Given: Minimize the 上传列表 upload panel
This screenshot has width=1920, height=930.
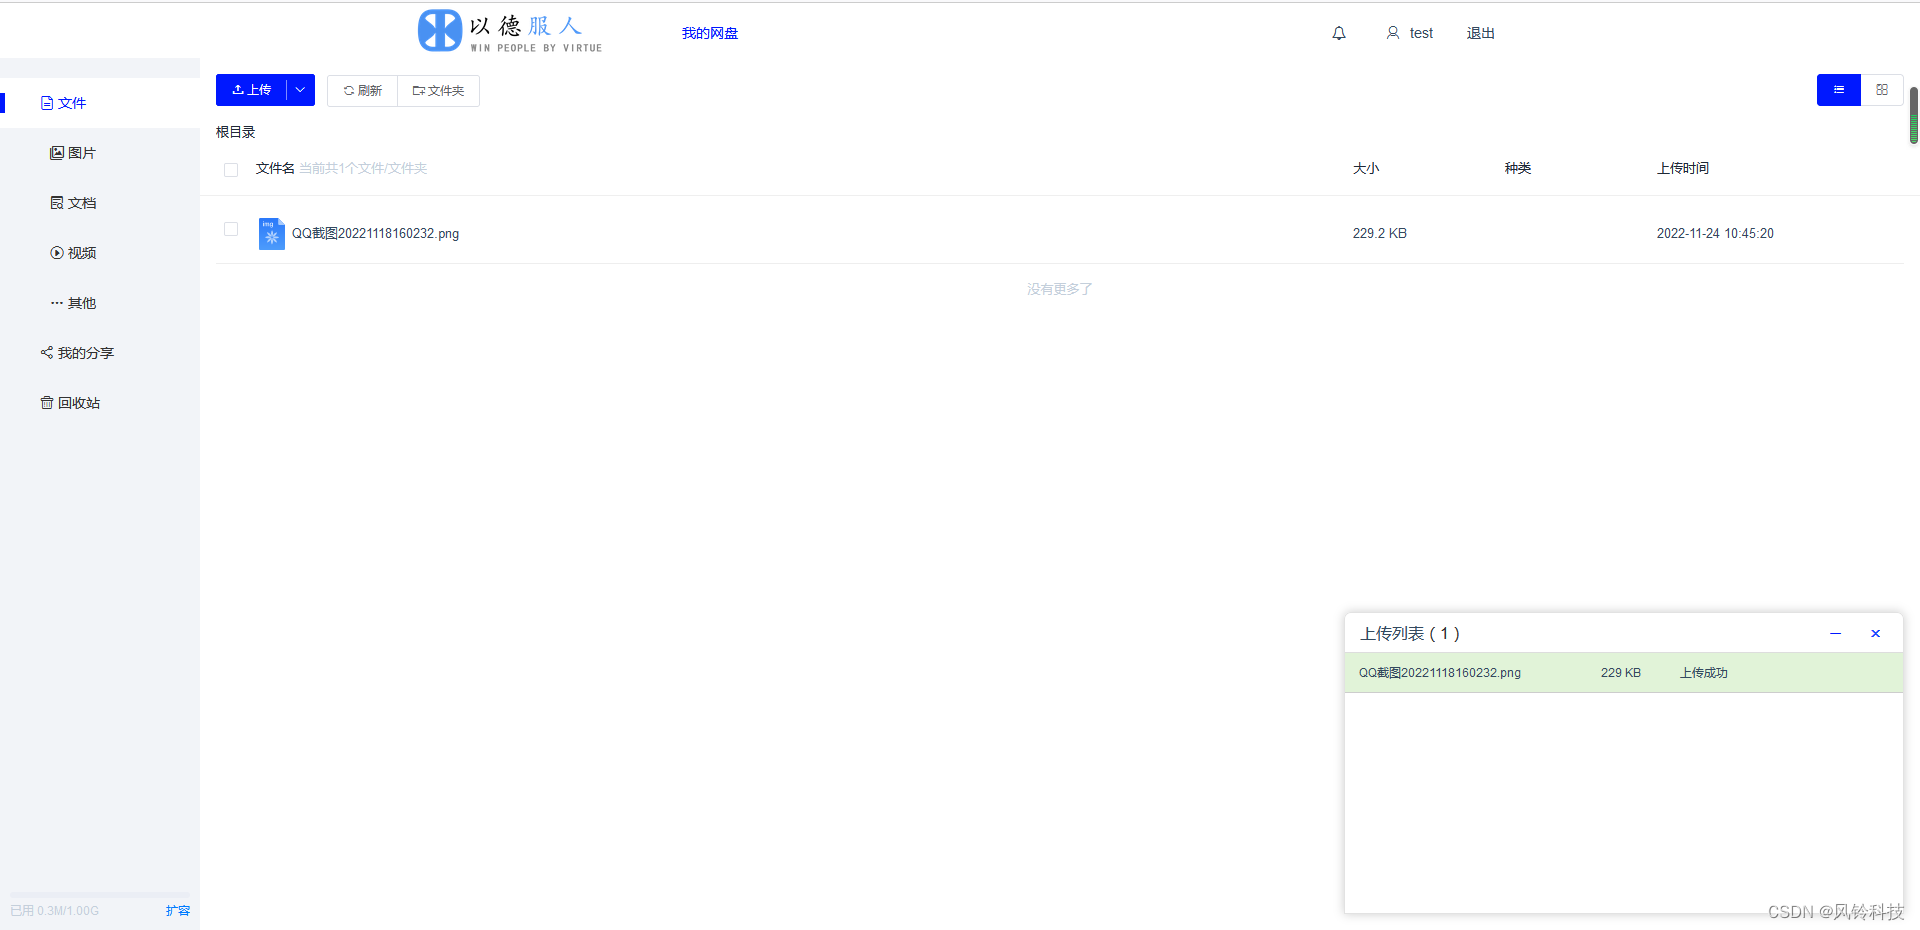Looking at the screenshot, I should (1835, 633).
